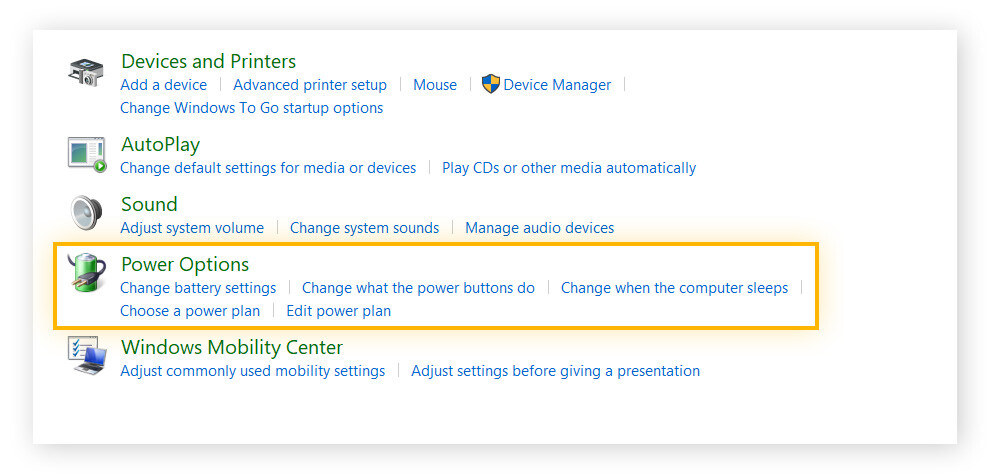Click the AutoPlay icon

coord(86,154)
